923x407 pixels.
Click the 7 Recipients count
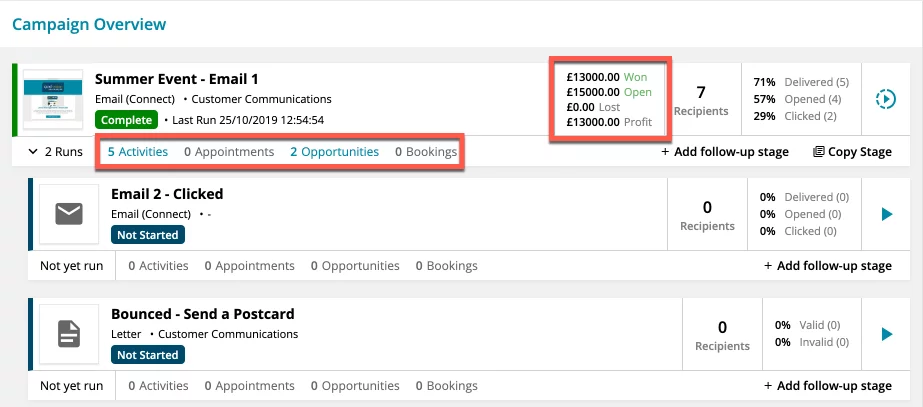pos(700,100)
